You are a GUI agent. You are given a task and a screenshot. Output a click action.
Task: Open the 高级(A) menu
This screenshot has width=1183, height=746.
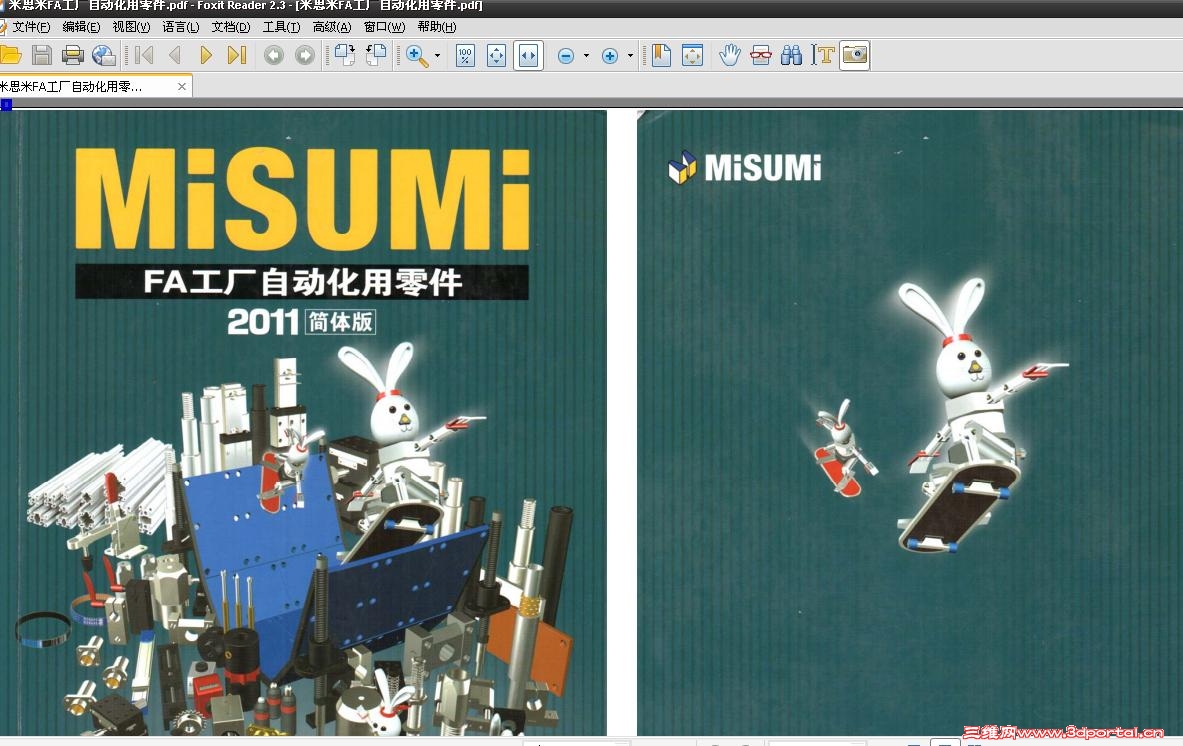pos(332,27)
